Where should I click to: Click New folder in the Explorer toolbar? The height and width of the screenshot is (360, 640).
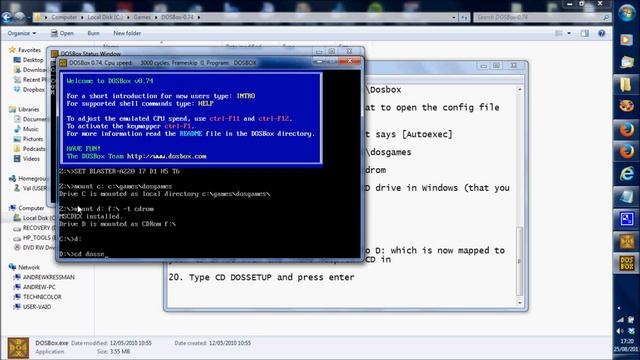click(x=127, y=33)
